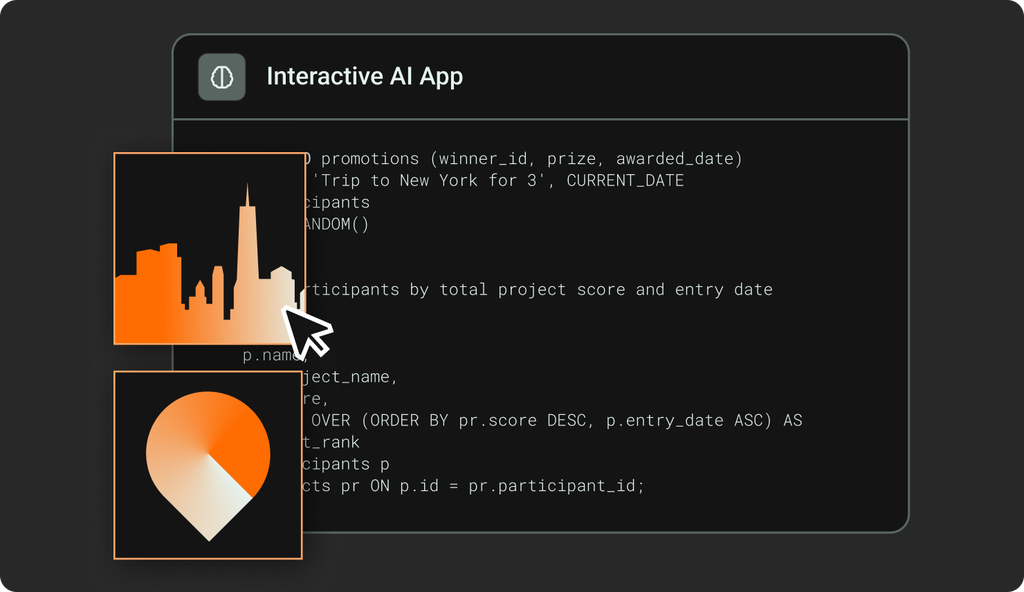The image size is (1024, 592).
Task: Click the awarded_date column name
Action: [675, 159]
